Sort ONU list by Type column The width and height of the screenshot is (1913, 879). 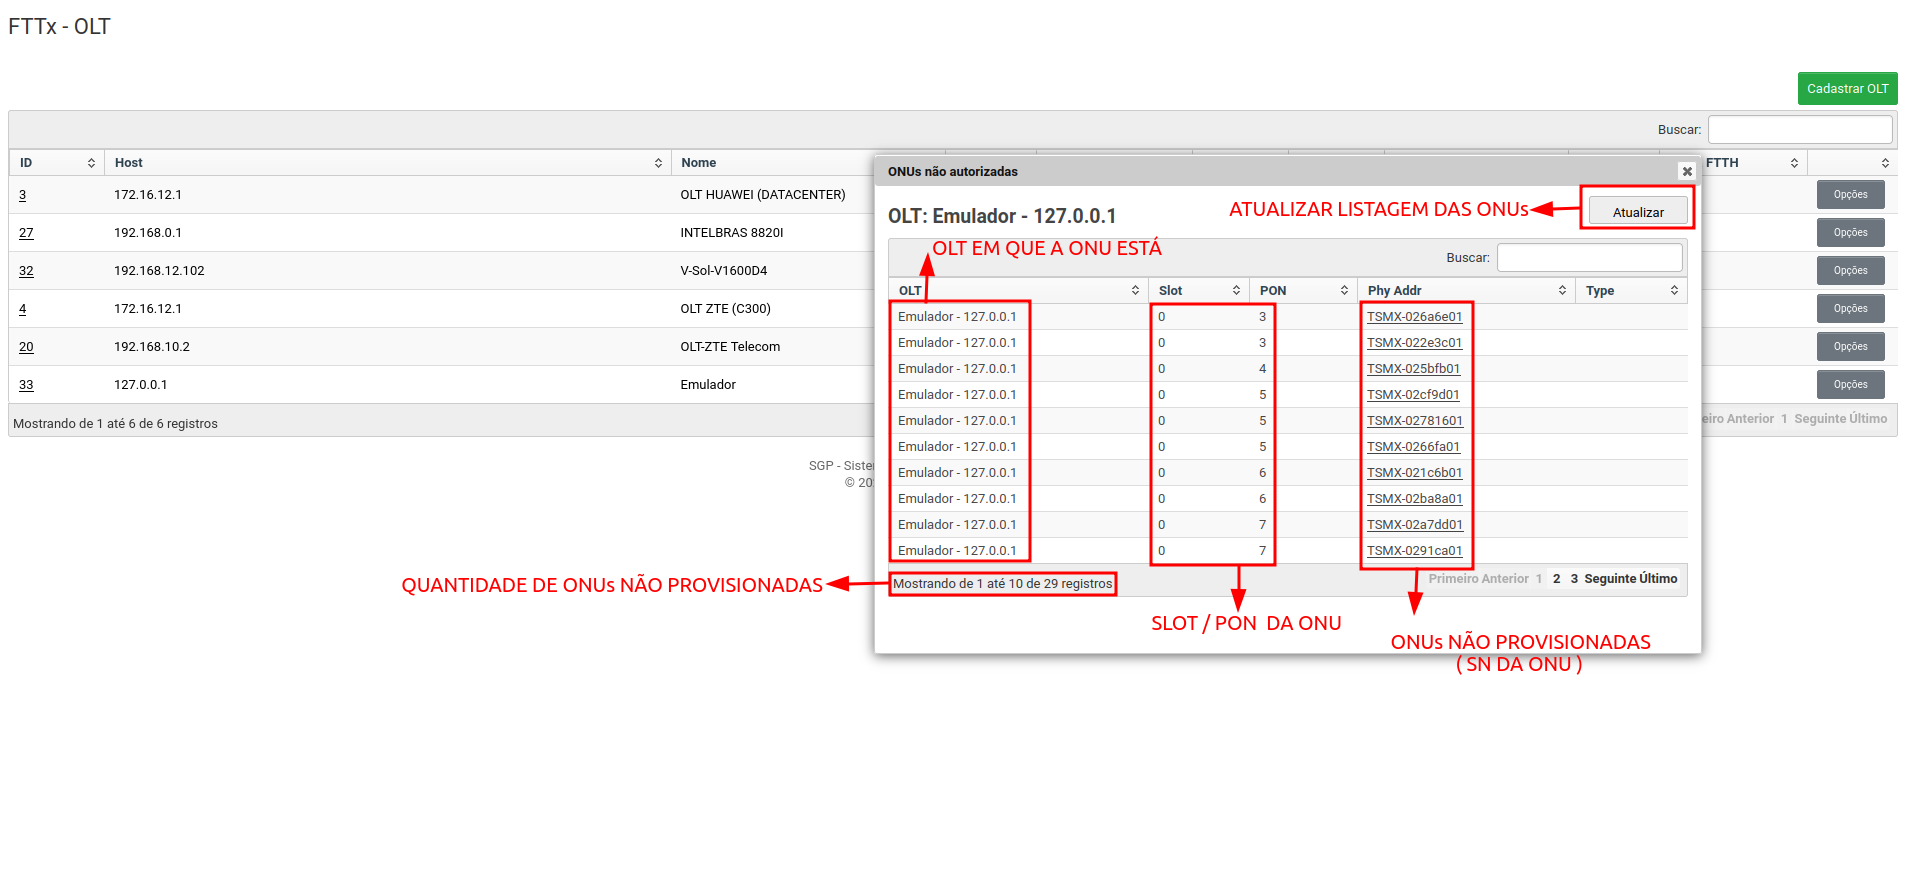click(x=1674, y=291)
